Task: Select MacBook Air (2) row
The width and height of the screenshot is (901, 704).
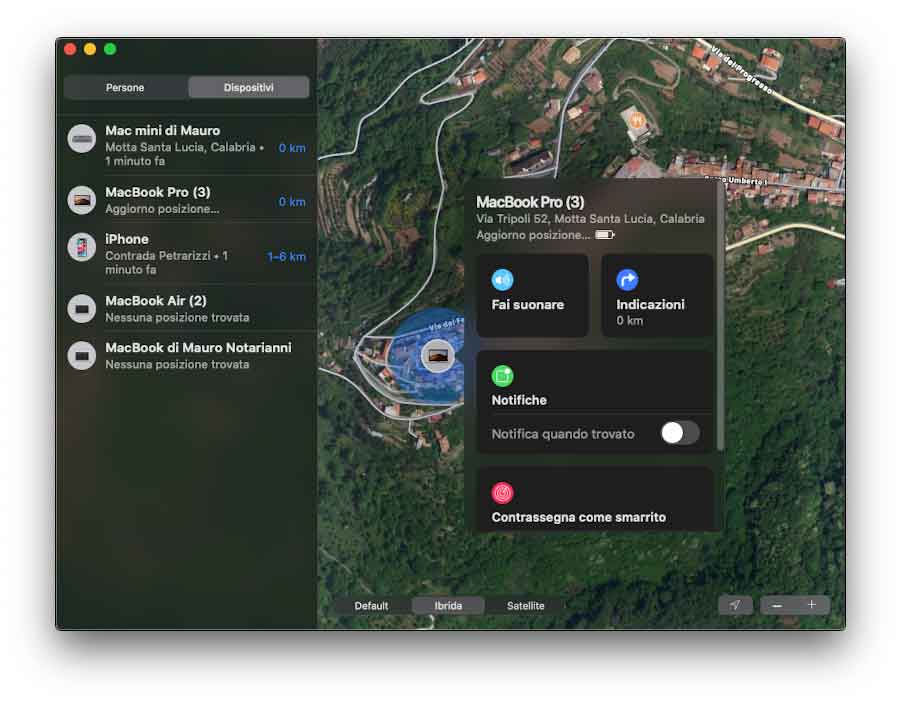Action: (x=187, y=308)
